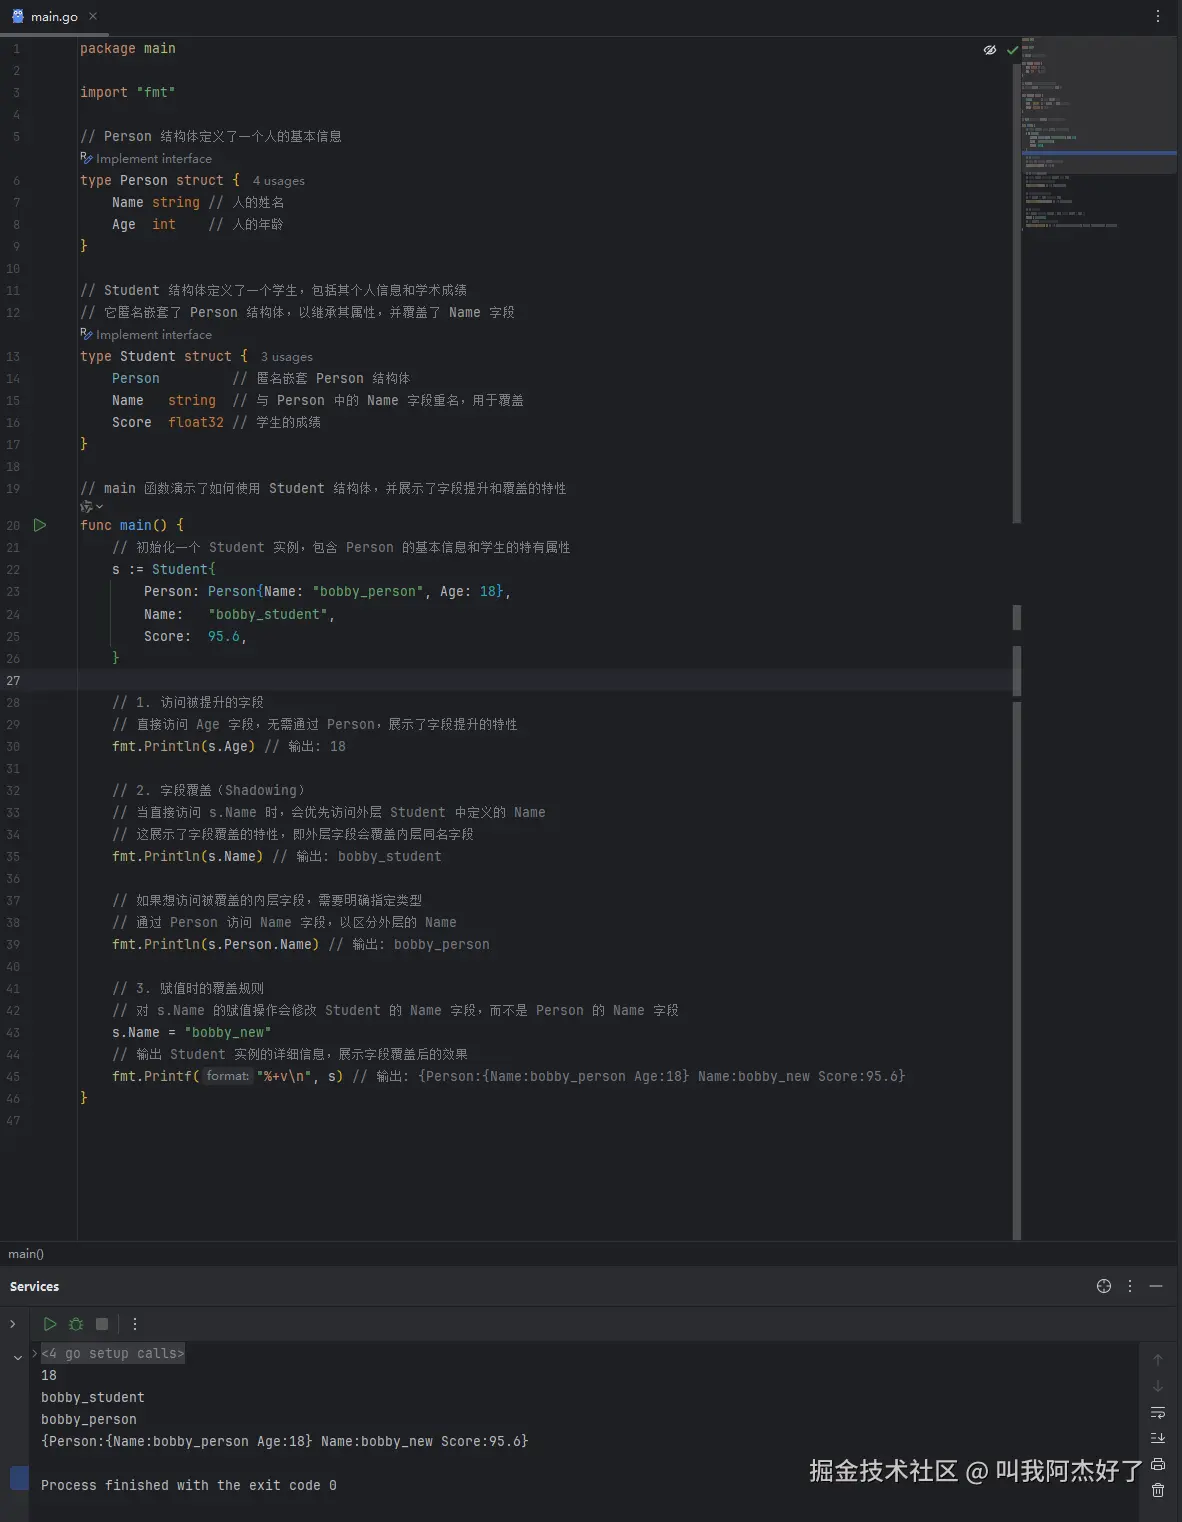Toggle the reader mode eye icon
Viewport: 1182px width, 1522px height.
pyautogui.click(x=990, y=49)
